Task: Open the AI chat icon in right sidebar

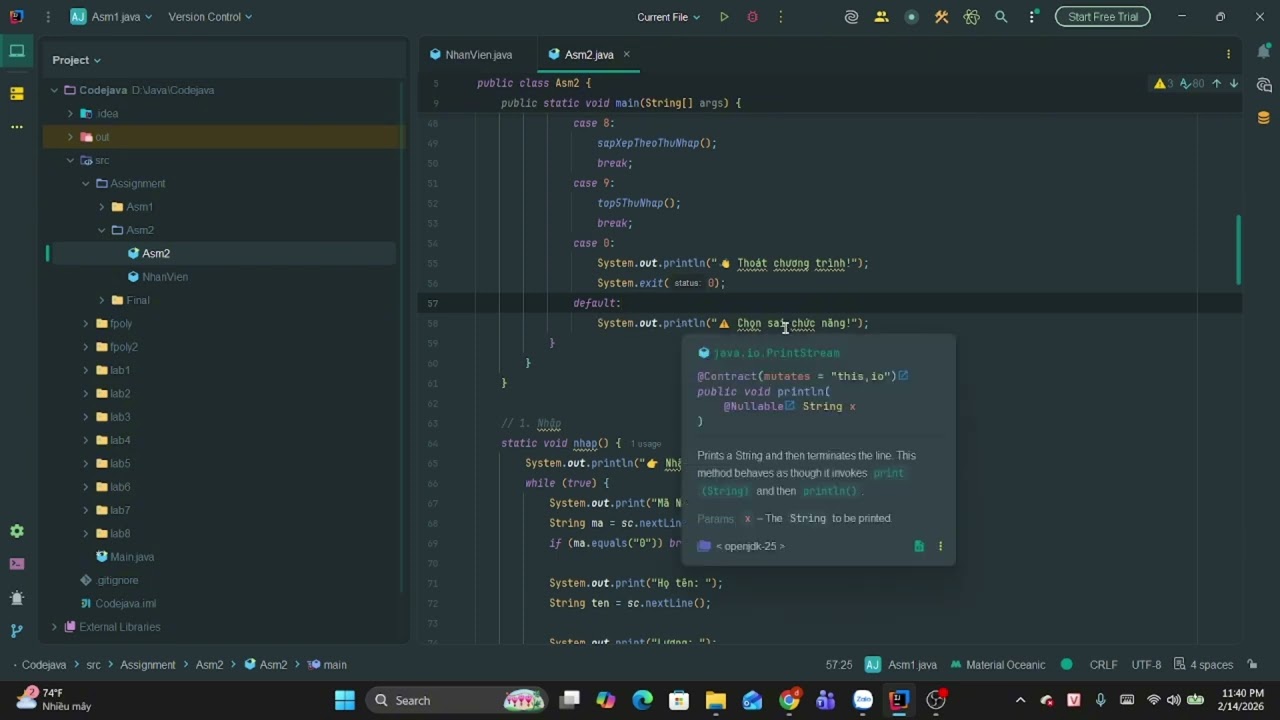Action: click(1263, 85)
